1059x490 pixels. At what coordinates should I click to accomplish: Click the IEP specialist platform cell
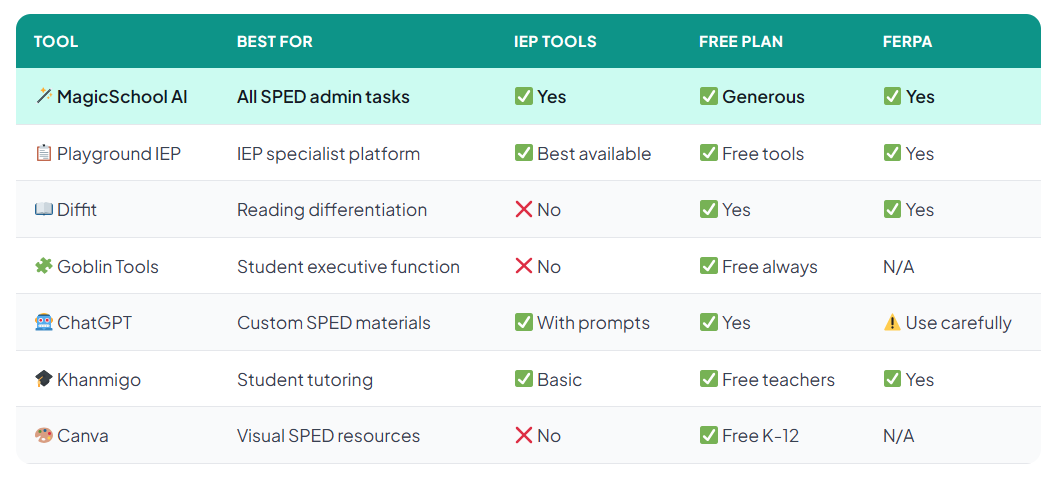[x=328, y=154]
